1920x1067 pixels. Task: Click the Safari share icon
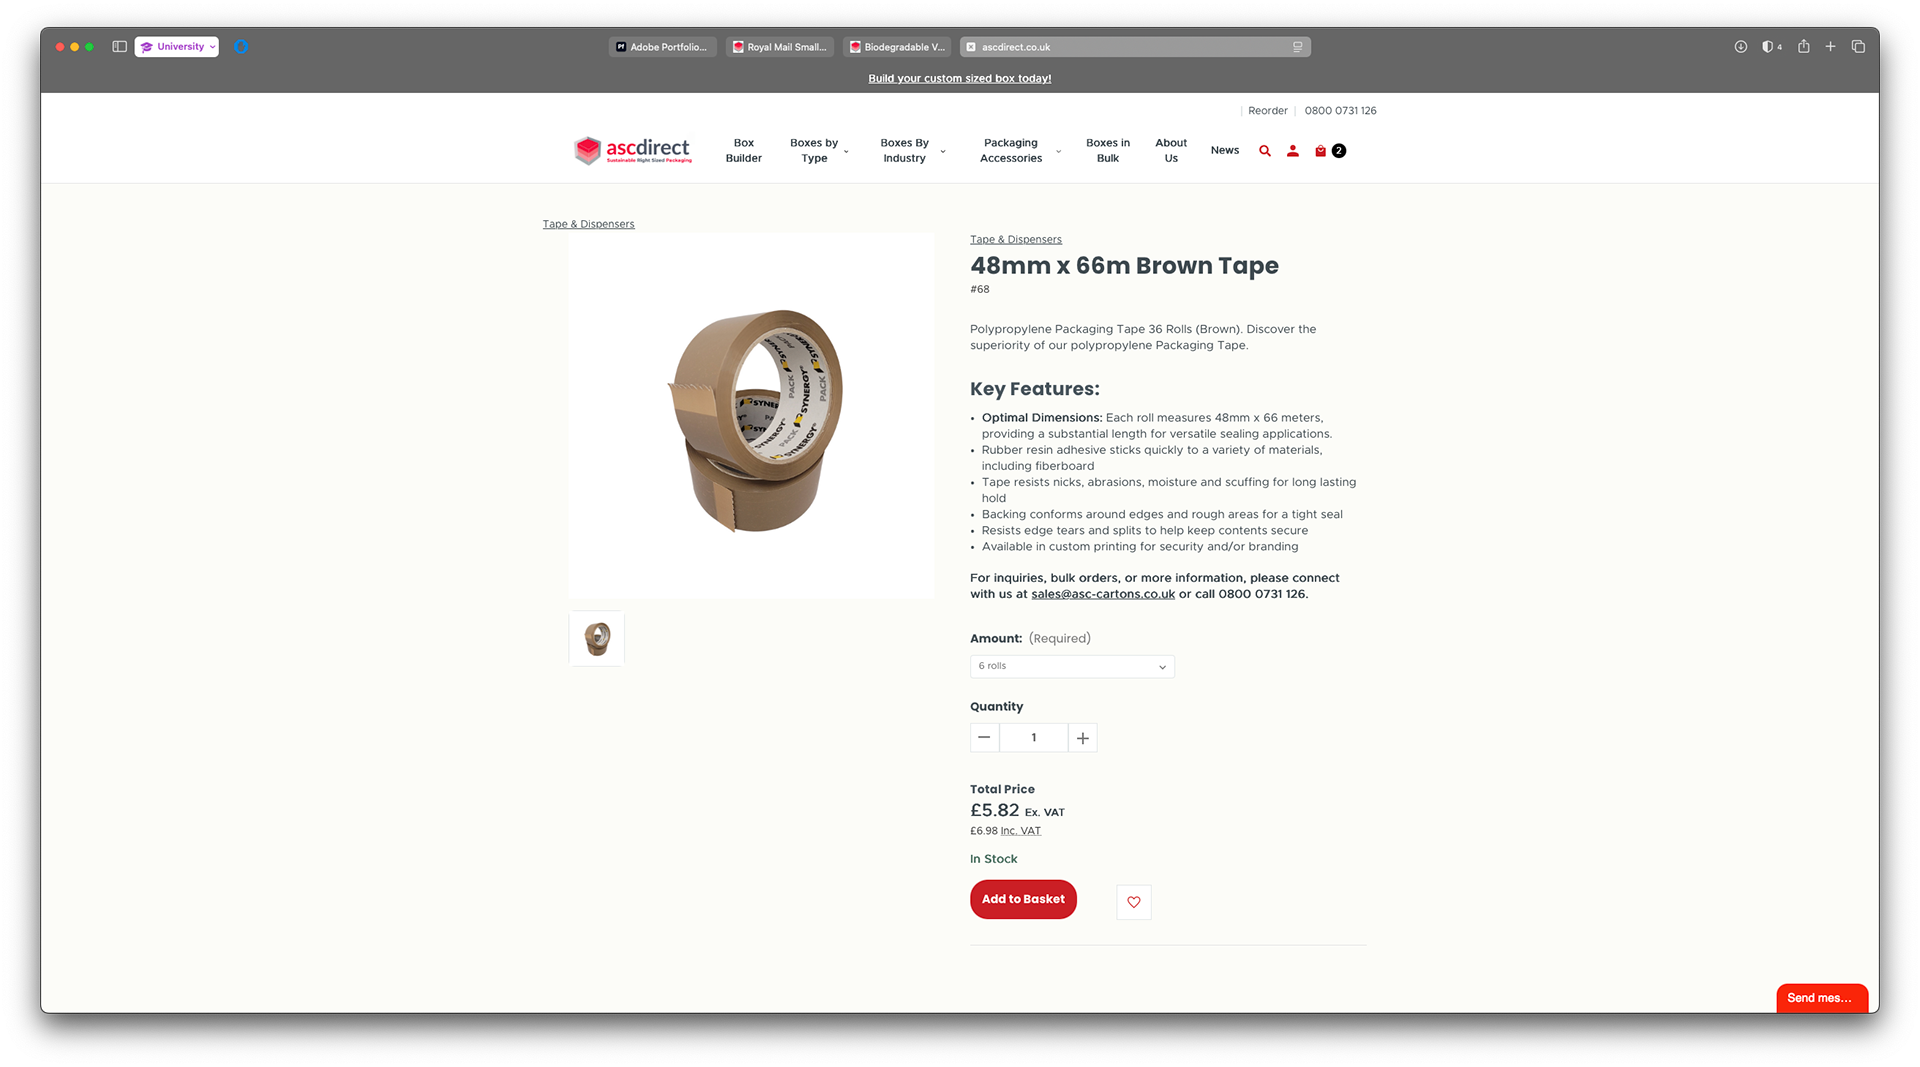tap(1804, 47)
